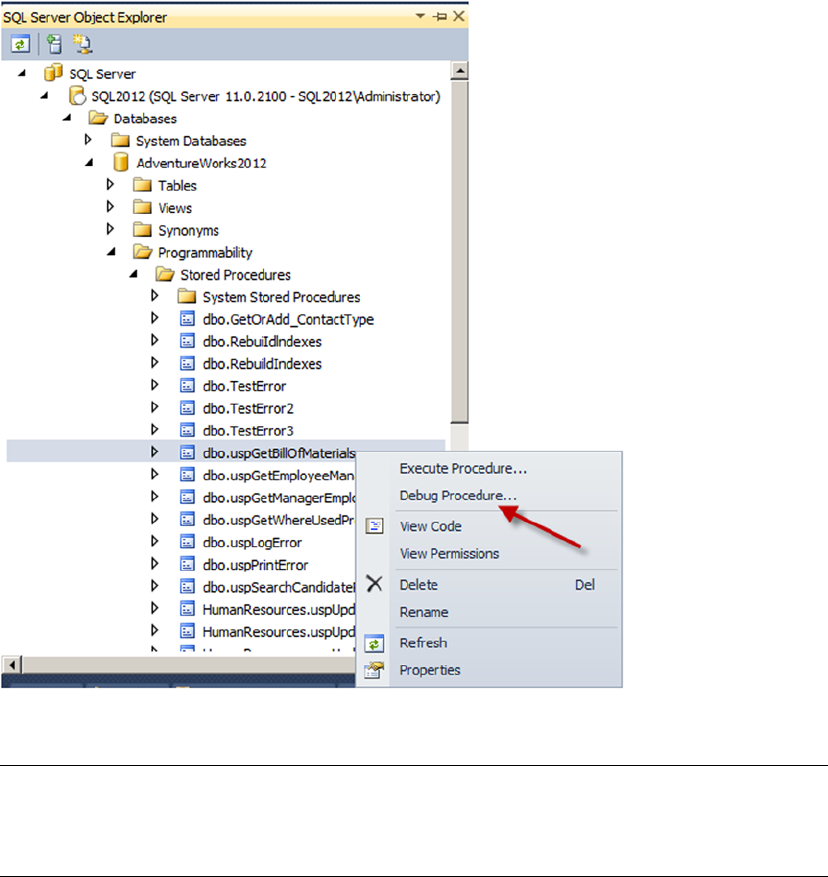Click the View Code menu icon

[x=374, y=526]
